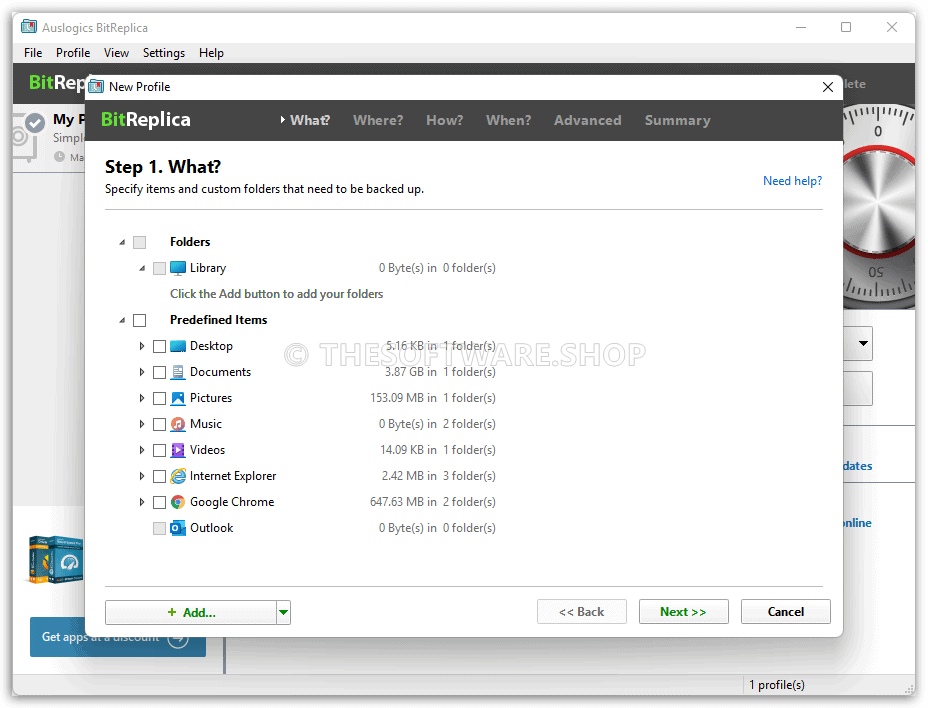Jump to the Summary wizard step
Screen dimensions: 928x708
[677, 121]
